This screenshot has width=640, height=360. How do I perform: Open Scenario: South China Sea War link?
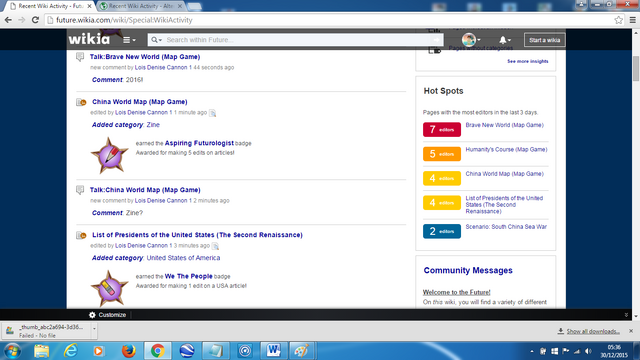tap(506, 227)
